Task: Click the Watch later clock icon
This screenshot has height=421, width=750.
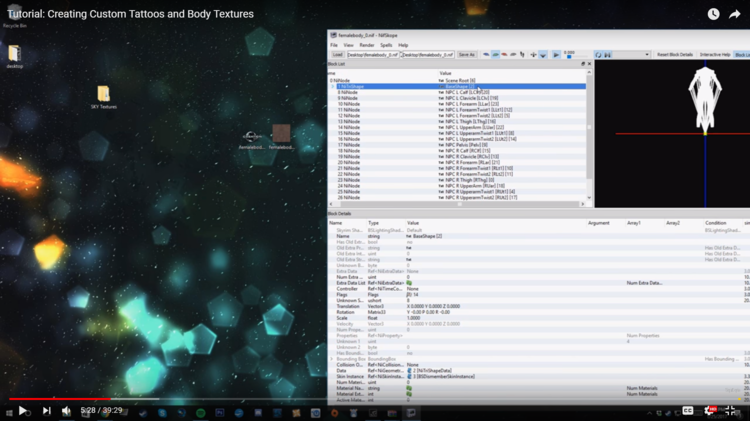Action: 713,14
